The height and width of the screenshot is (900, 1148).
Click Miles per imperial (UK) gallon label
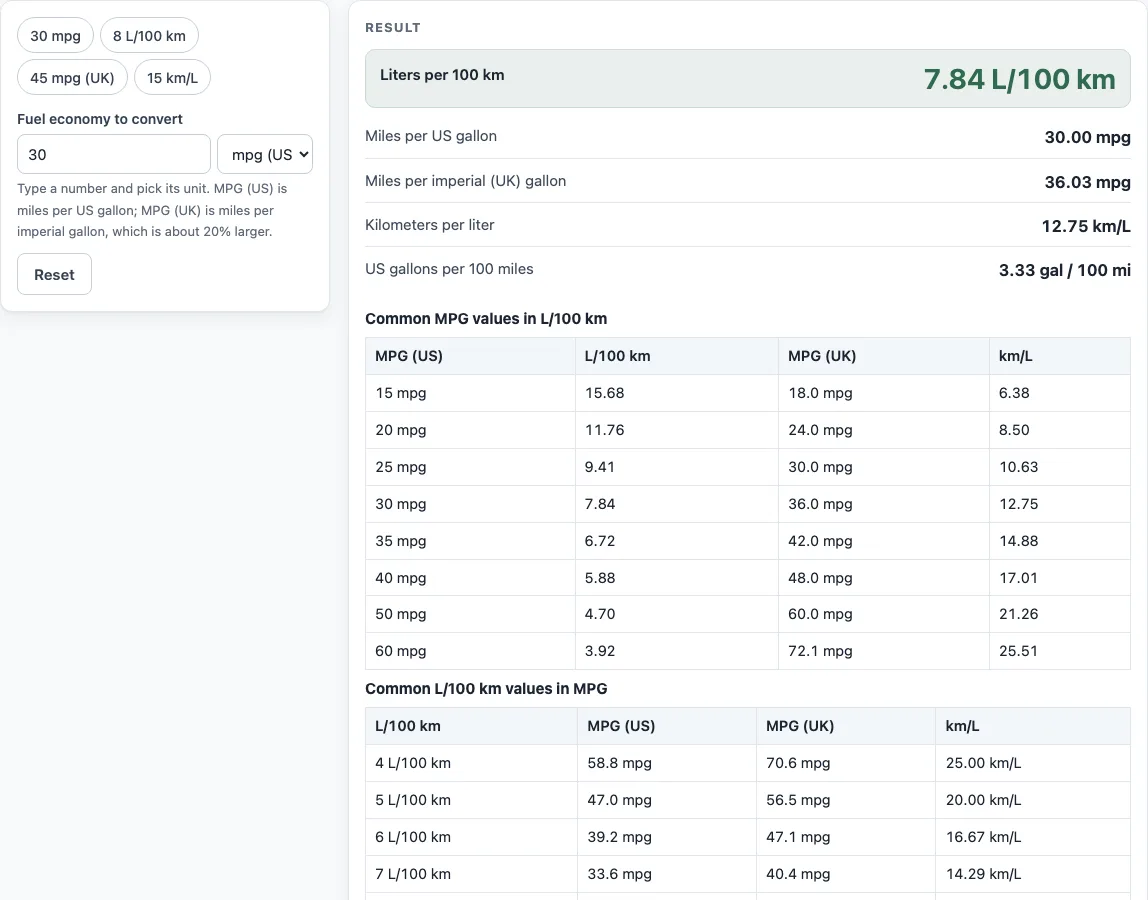pos(466,181)
